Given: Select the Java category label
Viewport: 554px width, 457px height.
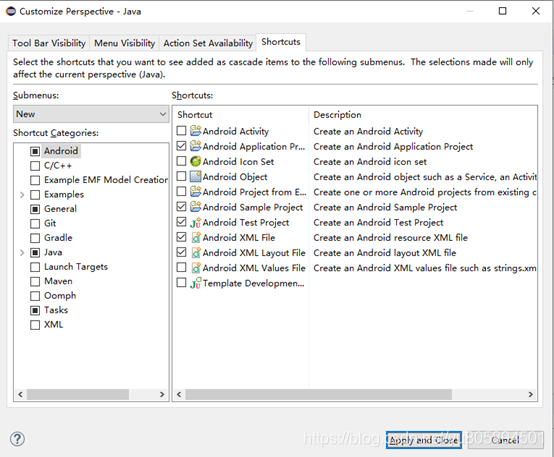Looking at the screenshot, I should pos(53,252).
